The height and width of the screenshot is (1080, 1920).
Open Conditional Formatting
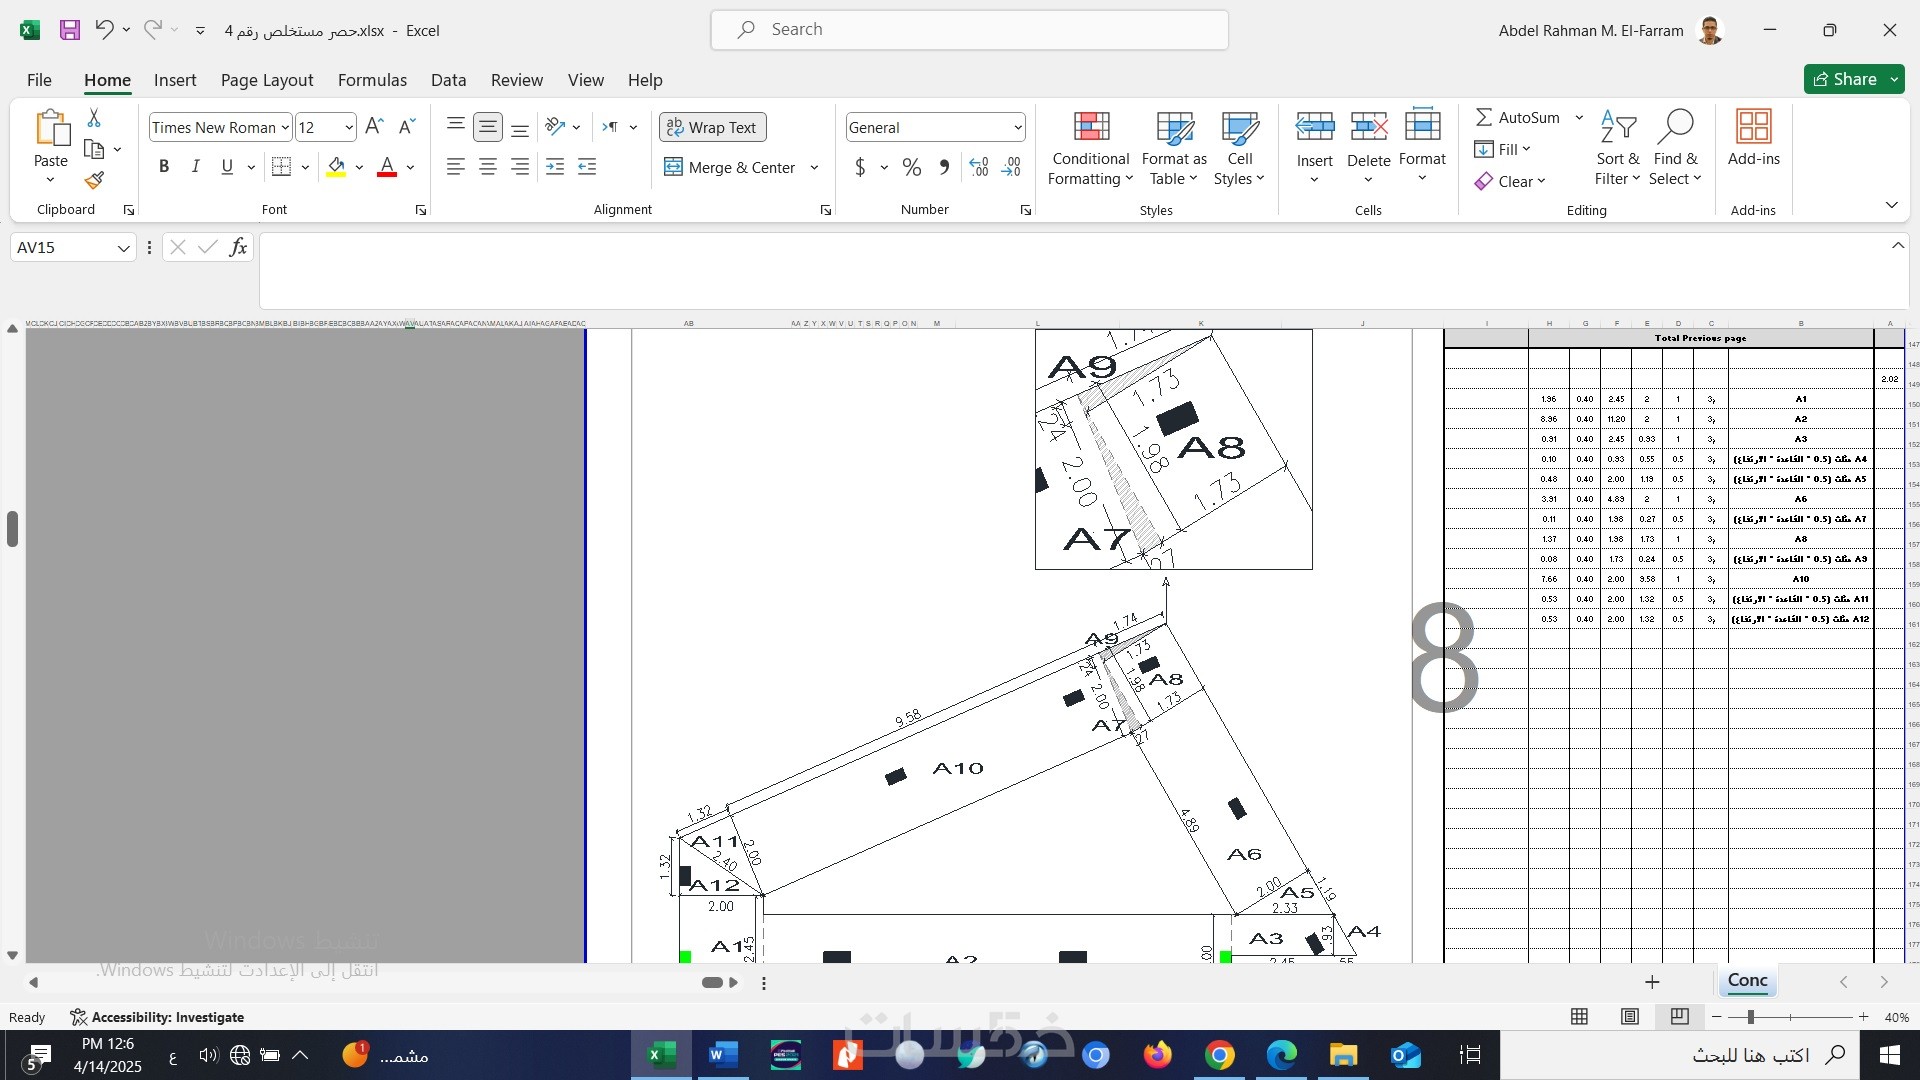click(x=1090, y=148)
